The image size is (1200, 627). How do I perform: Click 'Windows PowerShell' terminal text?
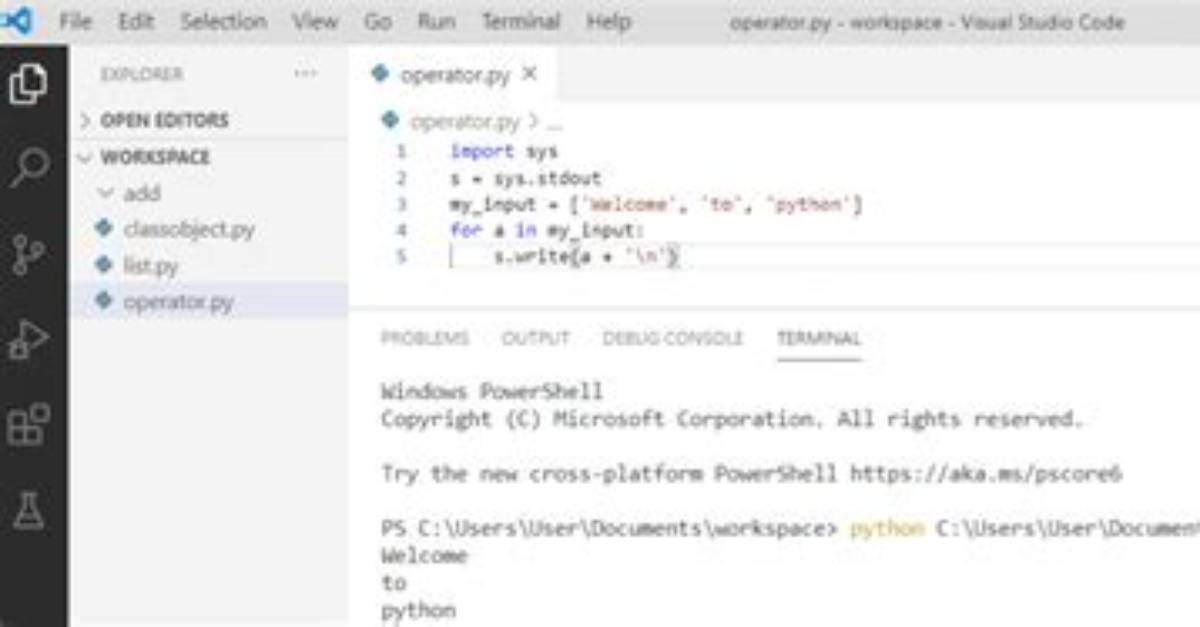pos(492,391)
